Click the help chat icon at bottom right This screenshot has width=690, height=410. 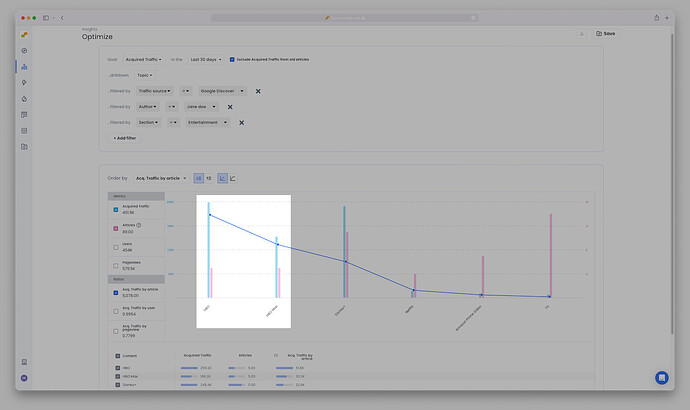661,377
